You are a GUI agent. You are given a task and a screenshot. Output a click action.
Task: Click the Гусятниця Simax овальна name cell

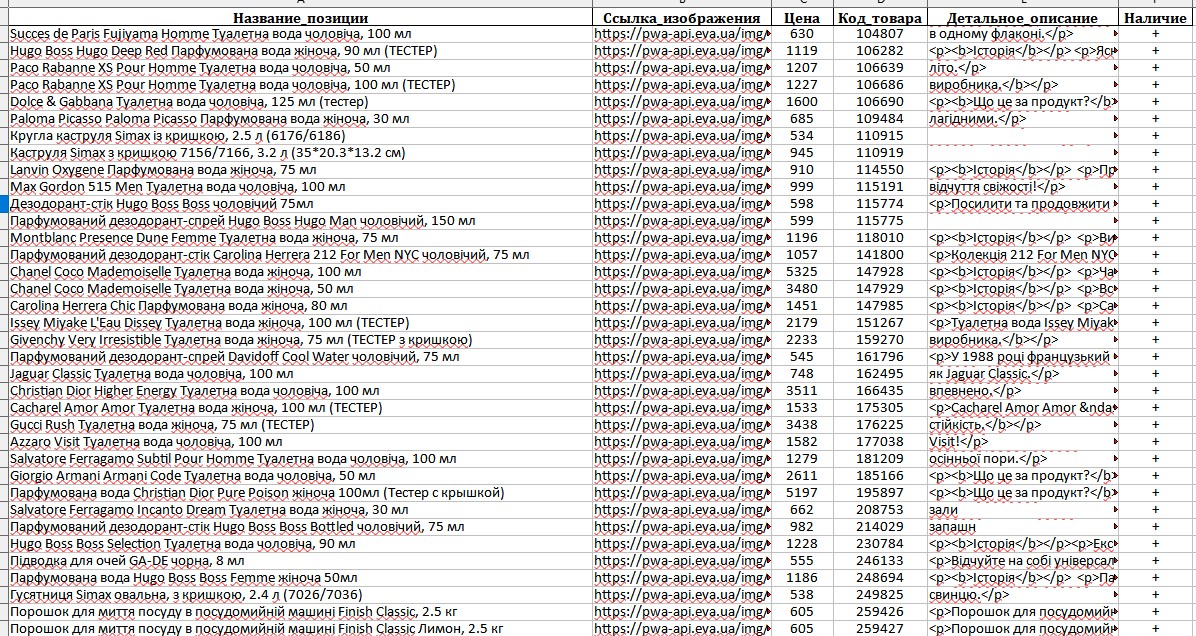(x=301, y=595)
